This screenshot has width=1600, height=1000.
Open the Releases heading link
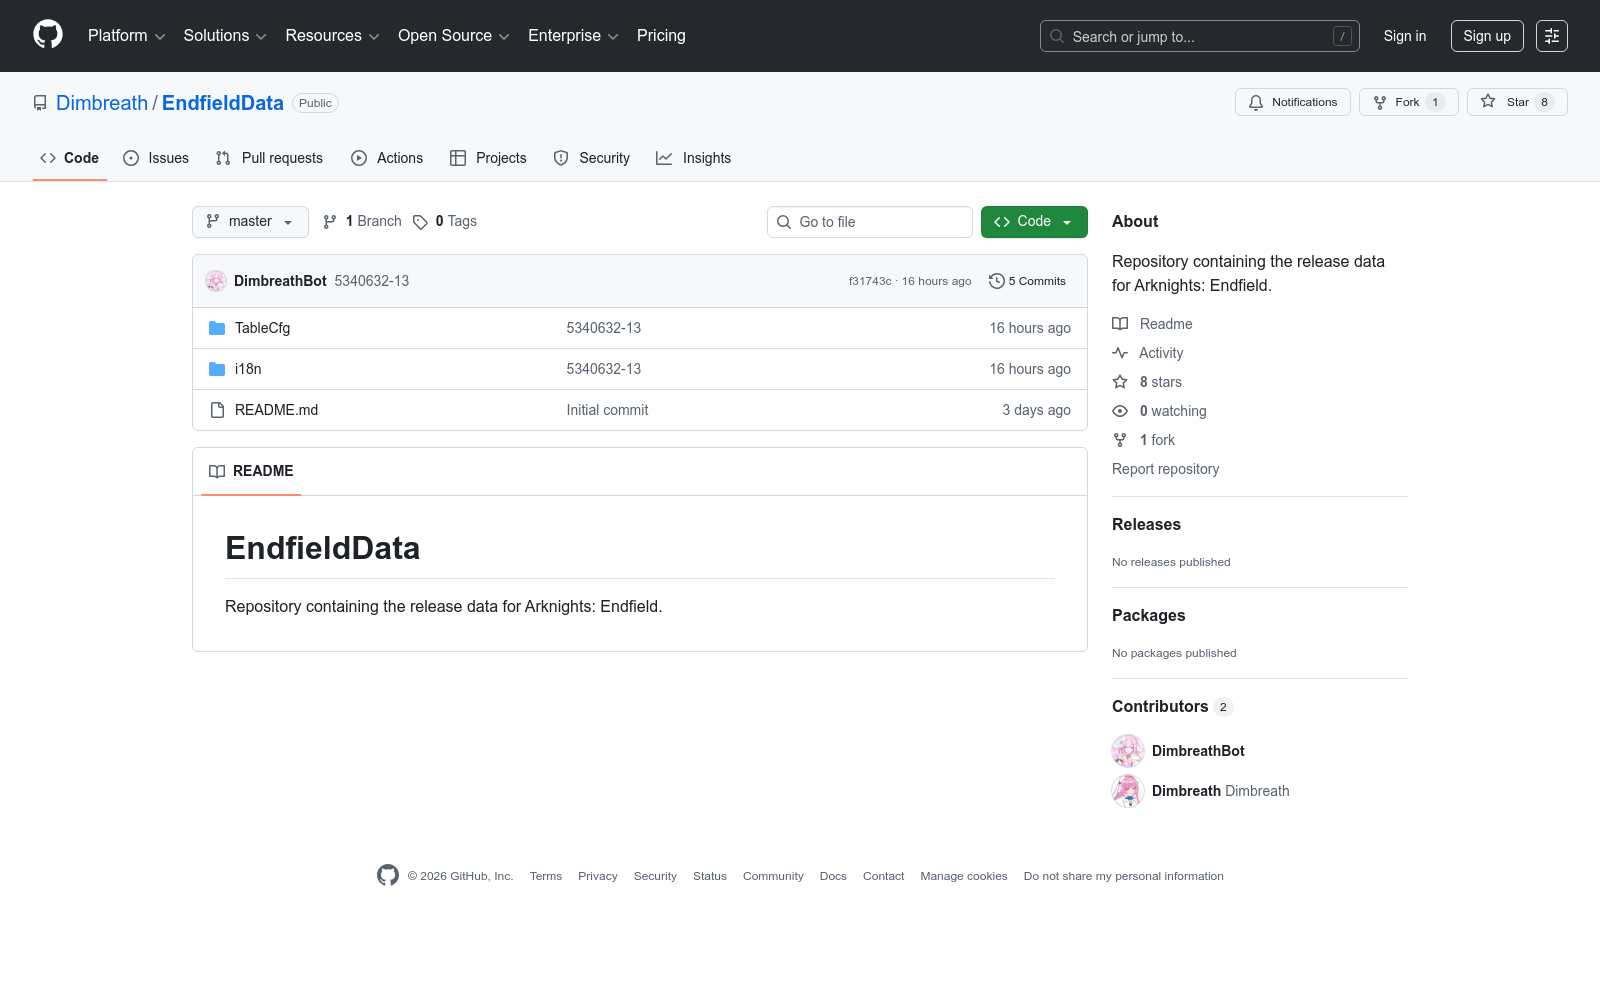tap(1146, 525)
